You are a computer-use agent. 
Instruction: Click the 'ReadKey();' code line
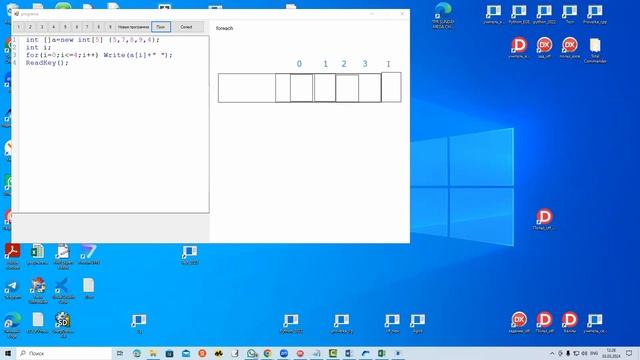coord(47,62)
